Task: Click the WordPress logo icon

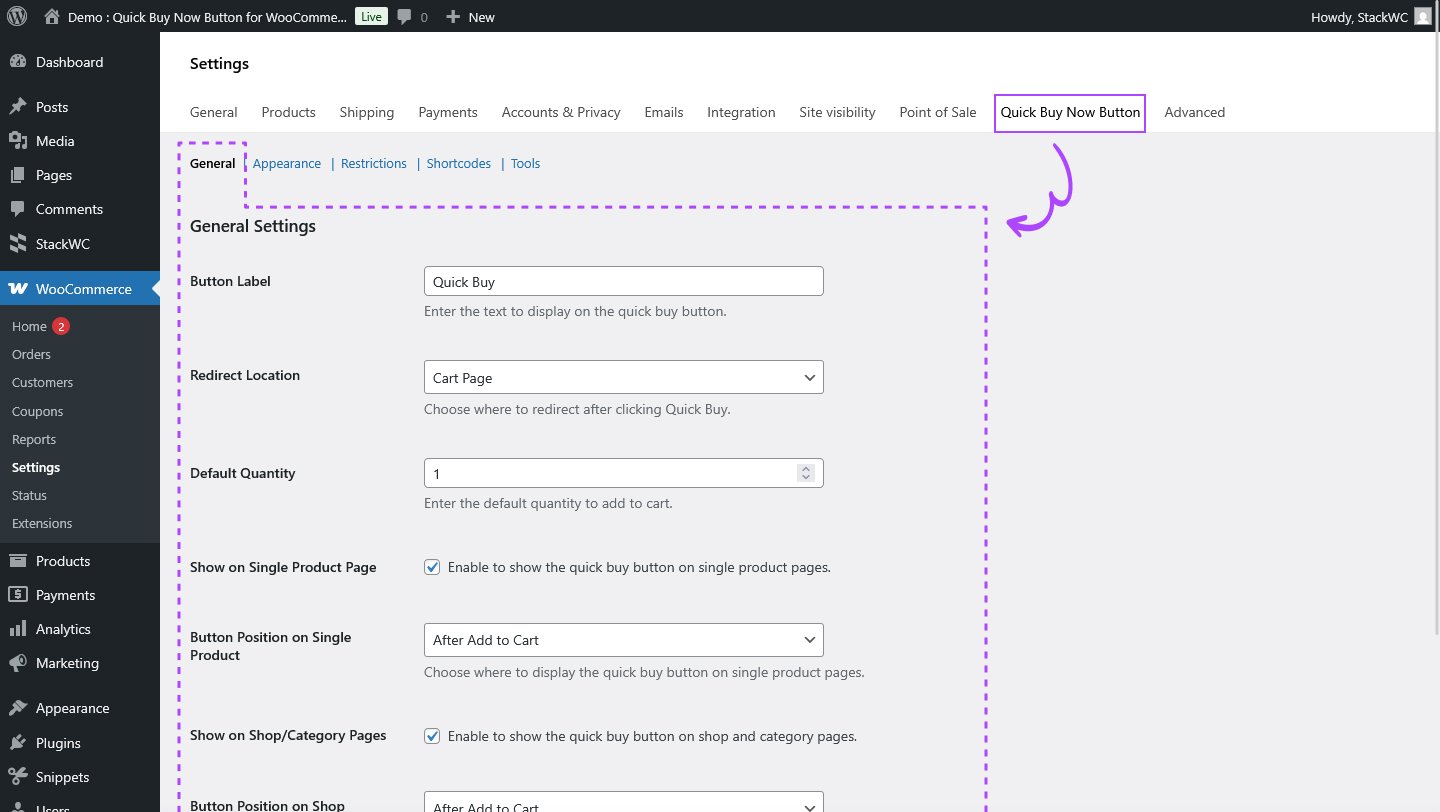Action: pos(17,16)
